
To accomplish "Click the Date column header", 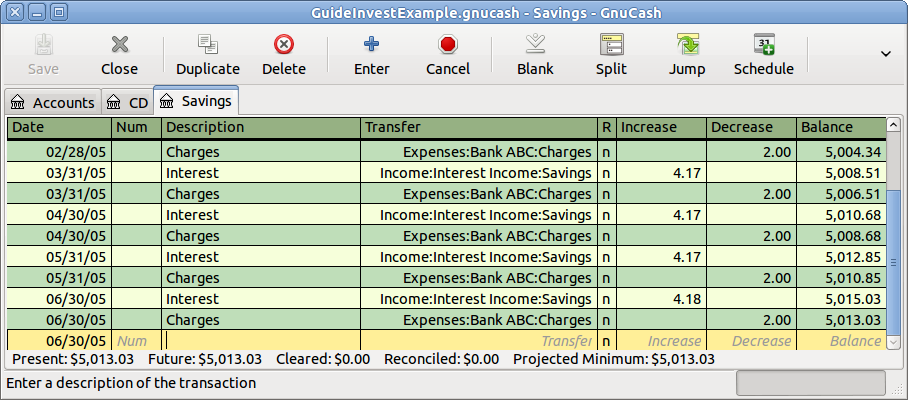I will click(x=59, y=127).
